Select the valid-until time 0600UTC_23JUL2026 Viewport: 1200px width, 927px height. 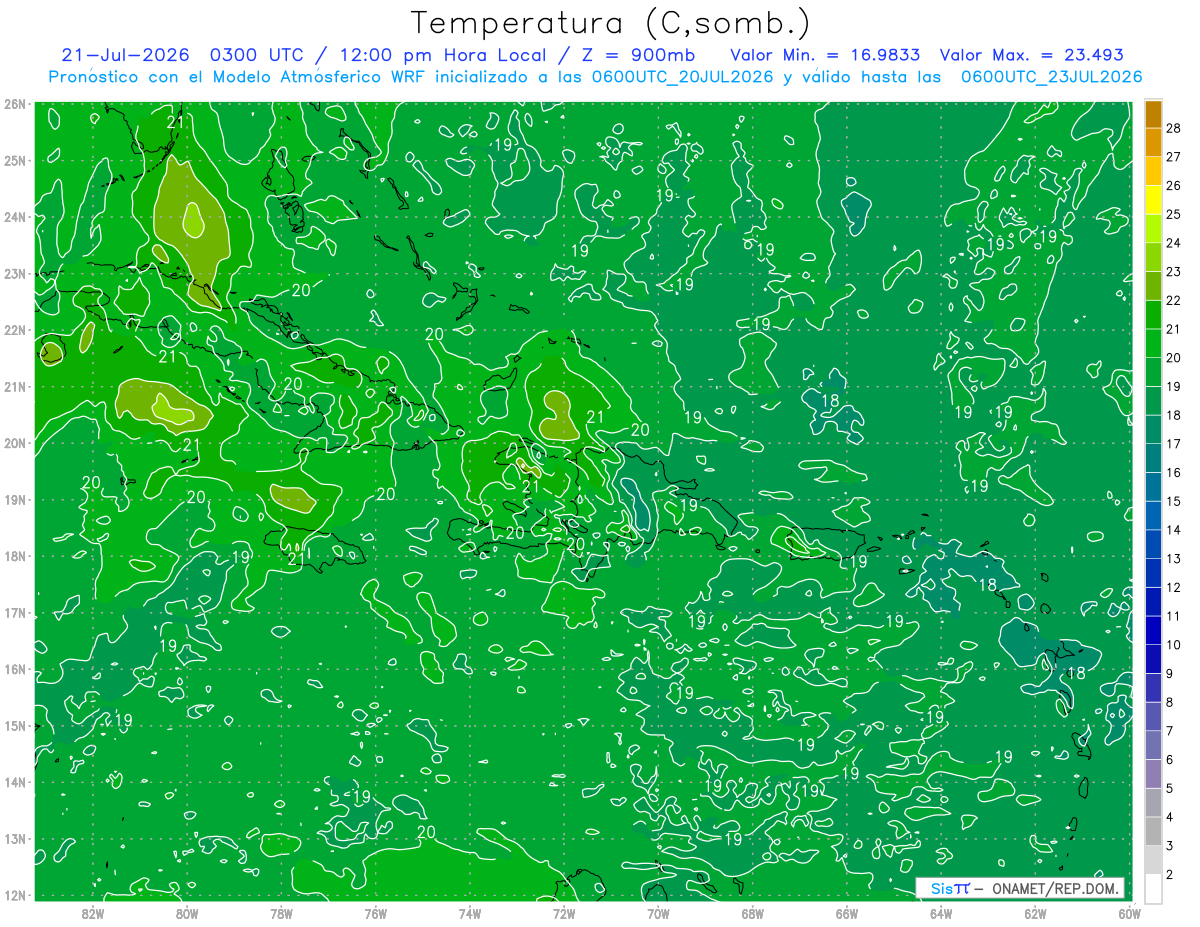[1051, 77]
